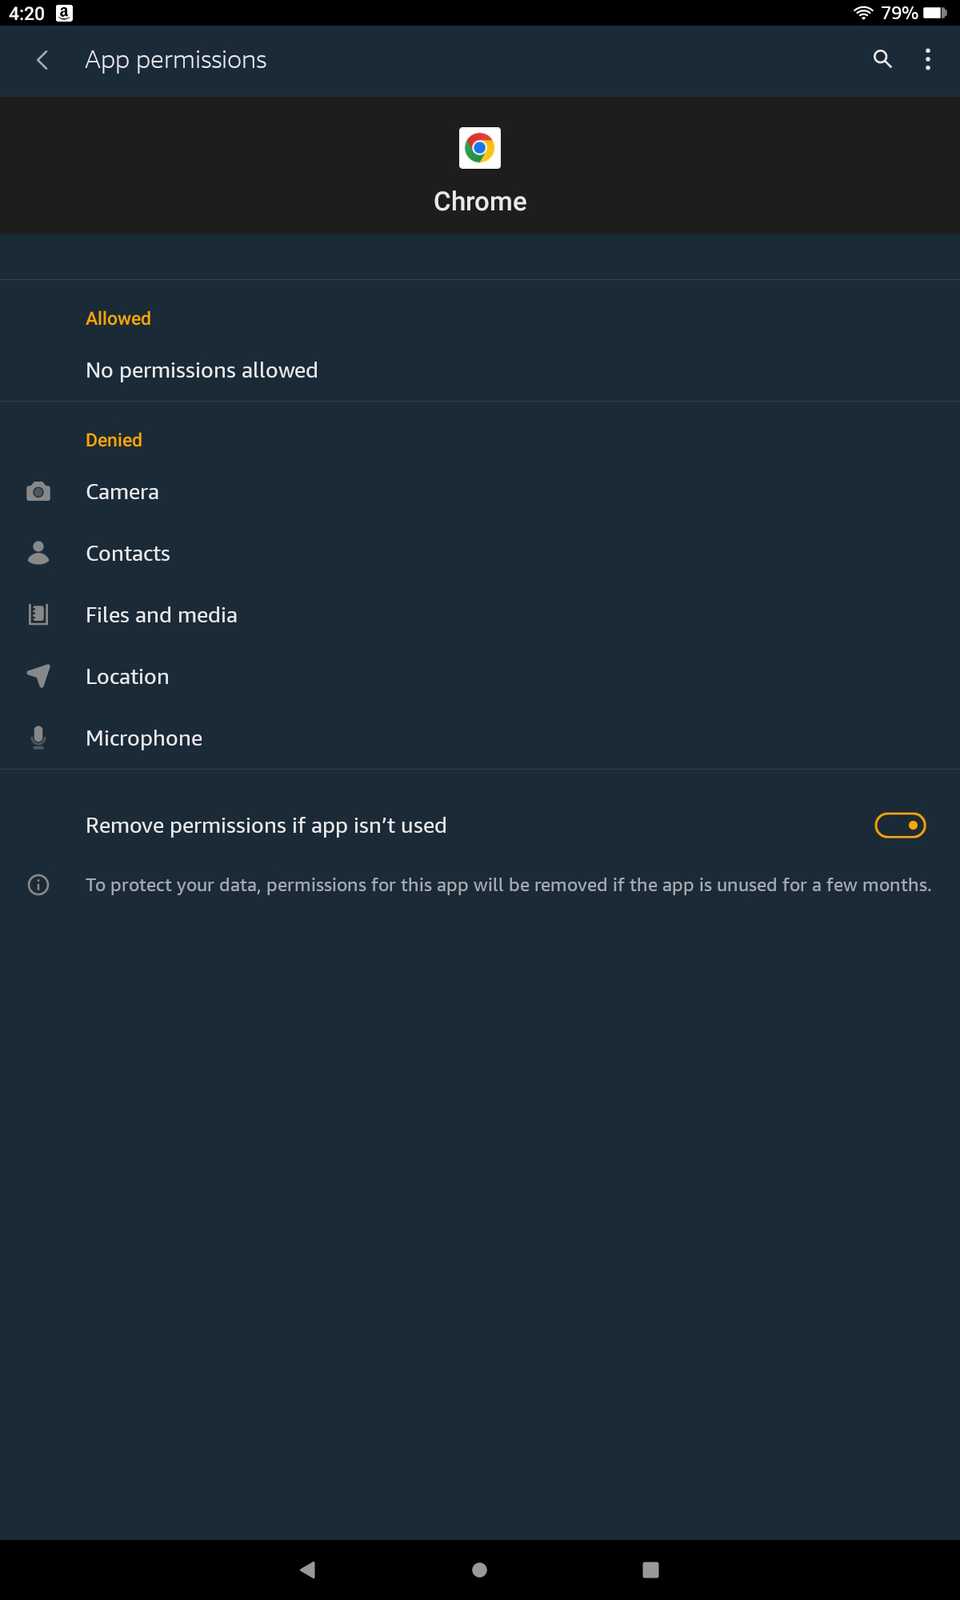Open the three-dot overflow menu
Screen dimensions: 960x1600
[x=928, y=60]
